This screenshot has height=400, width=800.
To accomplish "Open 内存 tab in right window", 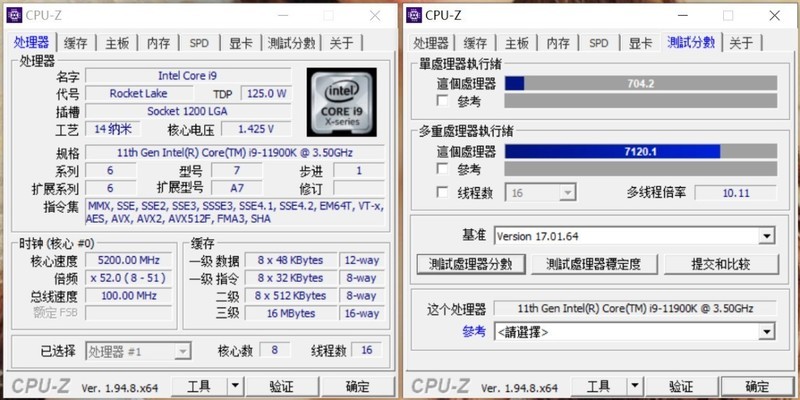I will [558, 43].
